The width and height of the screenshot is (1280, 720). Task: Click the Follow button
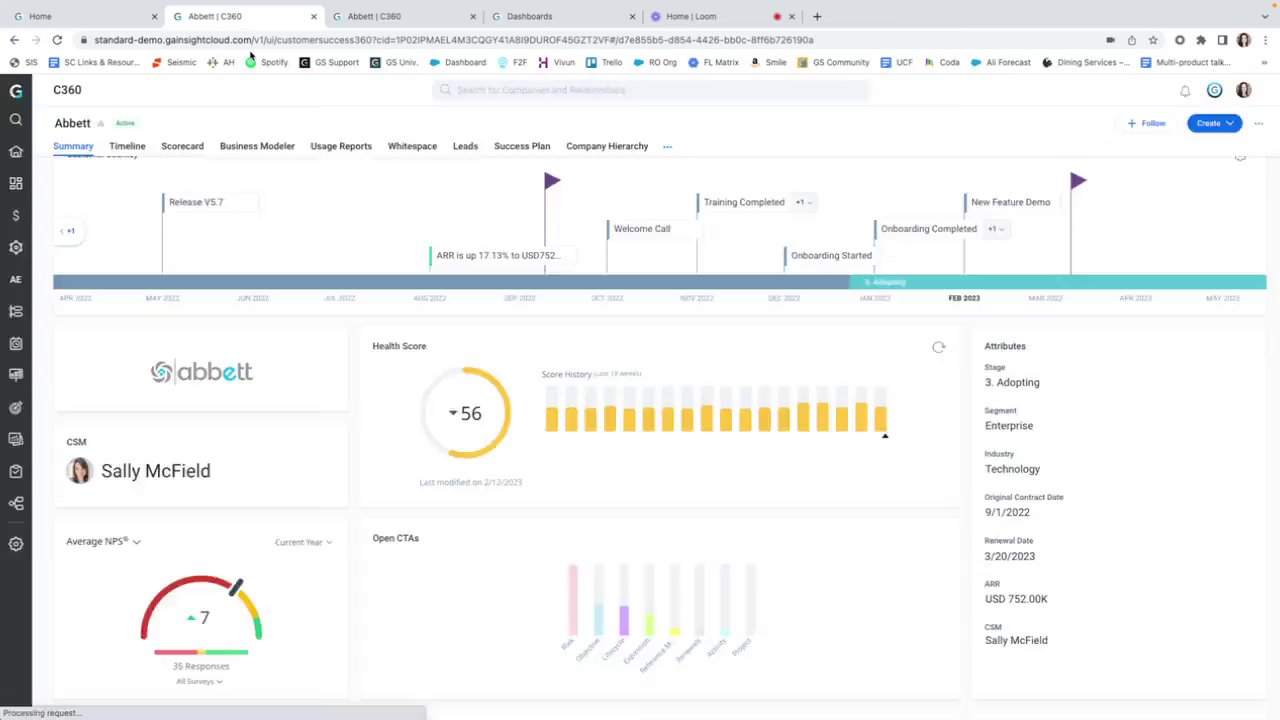(1146, 123)
